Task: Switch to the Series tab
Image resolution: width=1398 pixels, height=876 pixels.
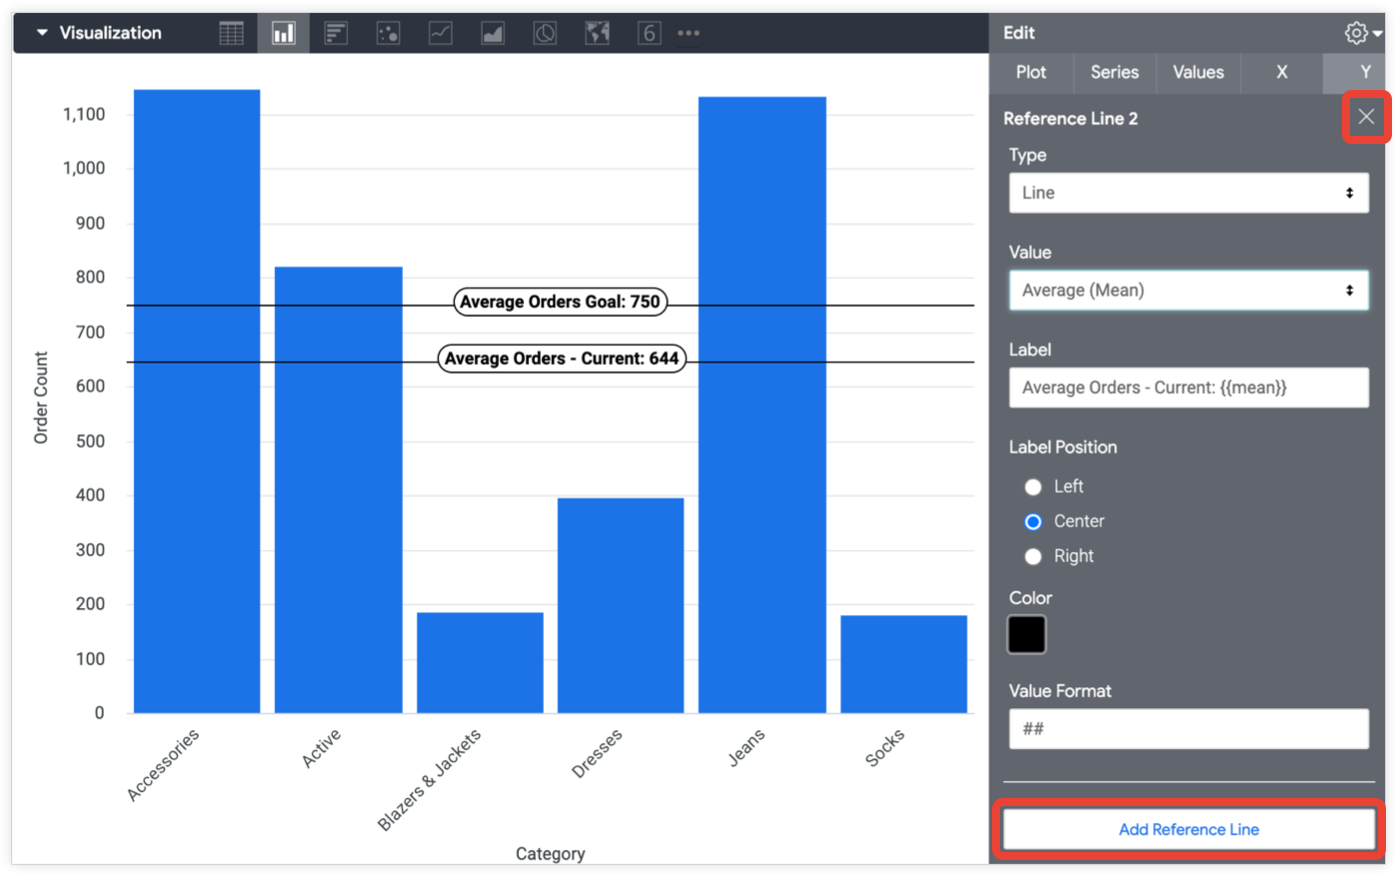Action: pos(1114,72)
